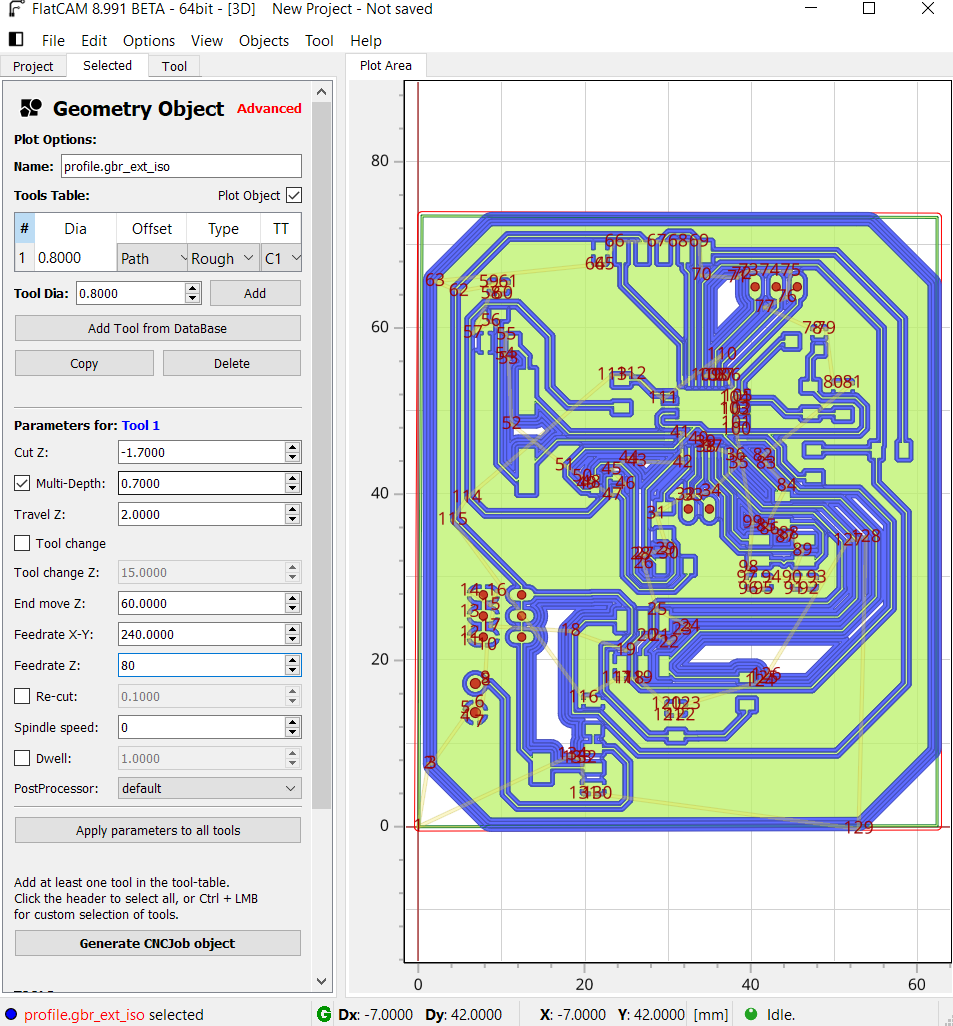Click the green G grid icon in status bar
953x1026 pixels.
(x=323, y=1014)
